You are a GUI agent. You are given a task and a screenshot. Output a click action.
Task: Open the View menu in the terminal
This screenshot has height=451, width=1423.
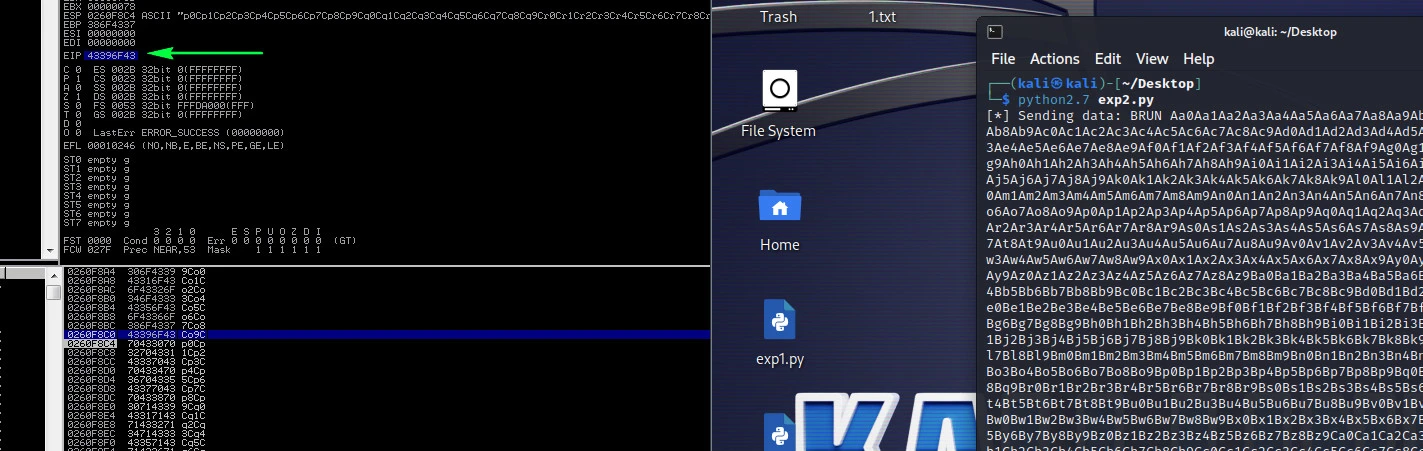1152,59
